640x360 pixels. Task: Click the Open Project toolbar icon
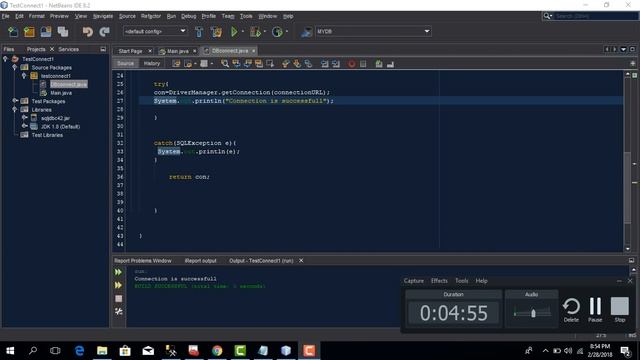click(x=46, y=32)
